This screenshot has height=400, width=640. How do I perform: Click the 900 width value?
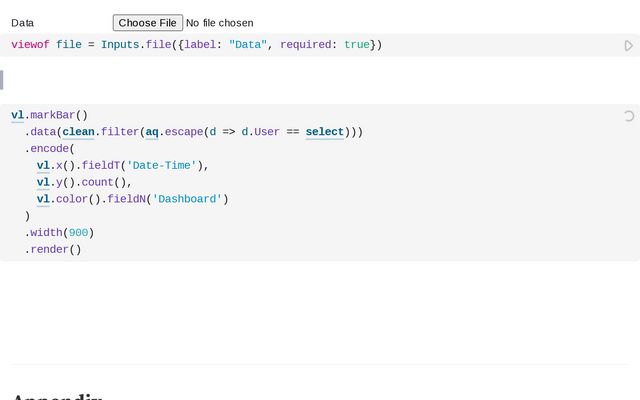click(78, 233)
